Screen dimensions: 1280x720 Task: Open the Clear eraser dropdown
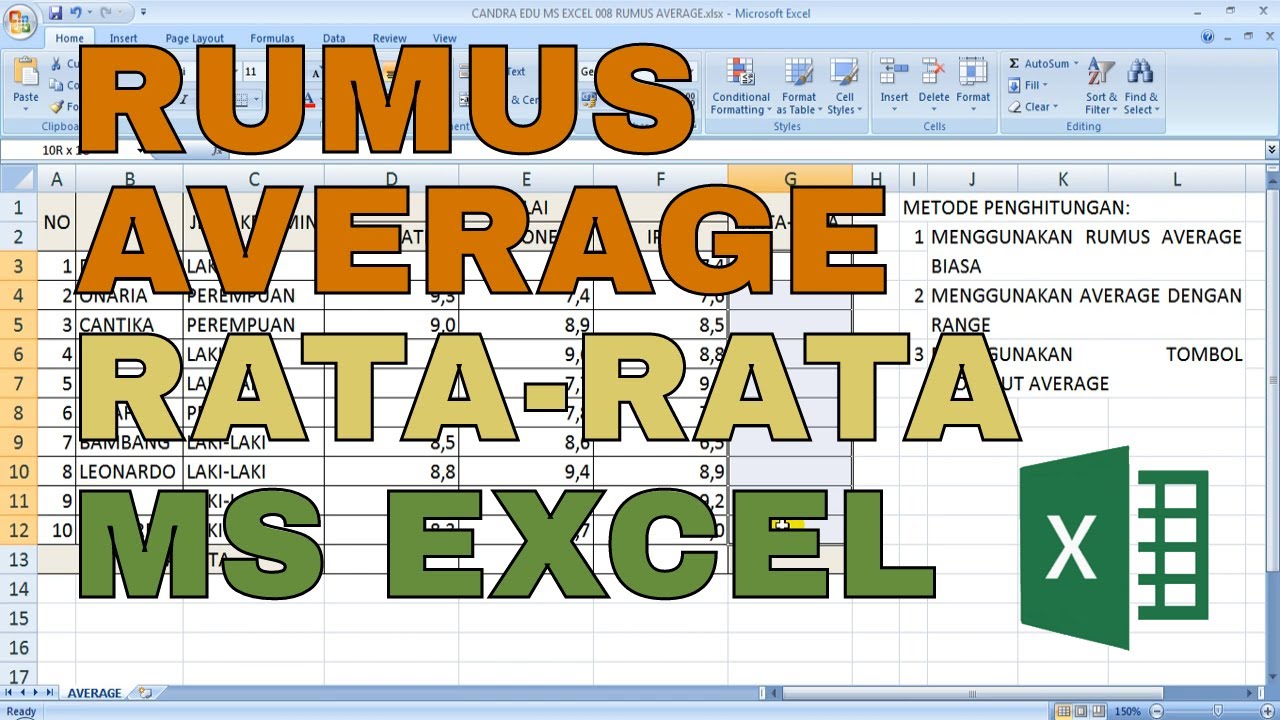(1033, 107)
